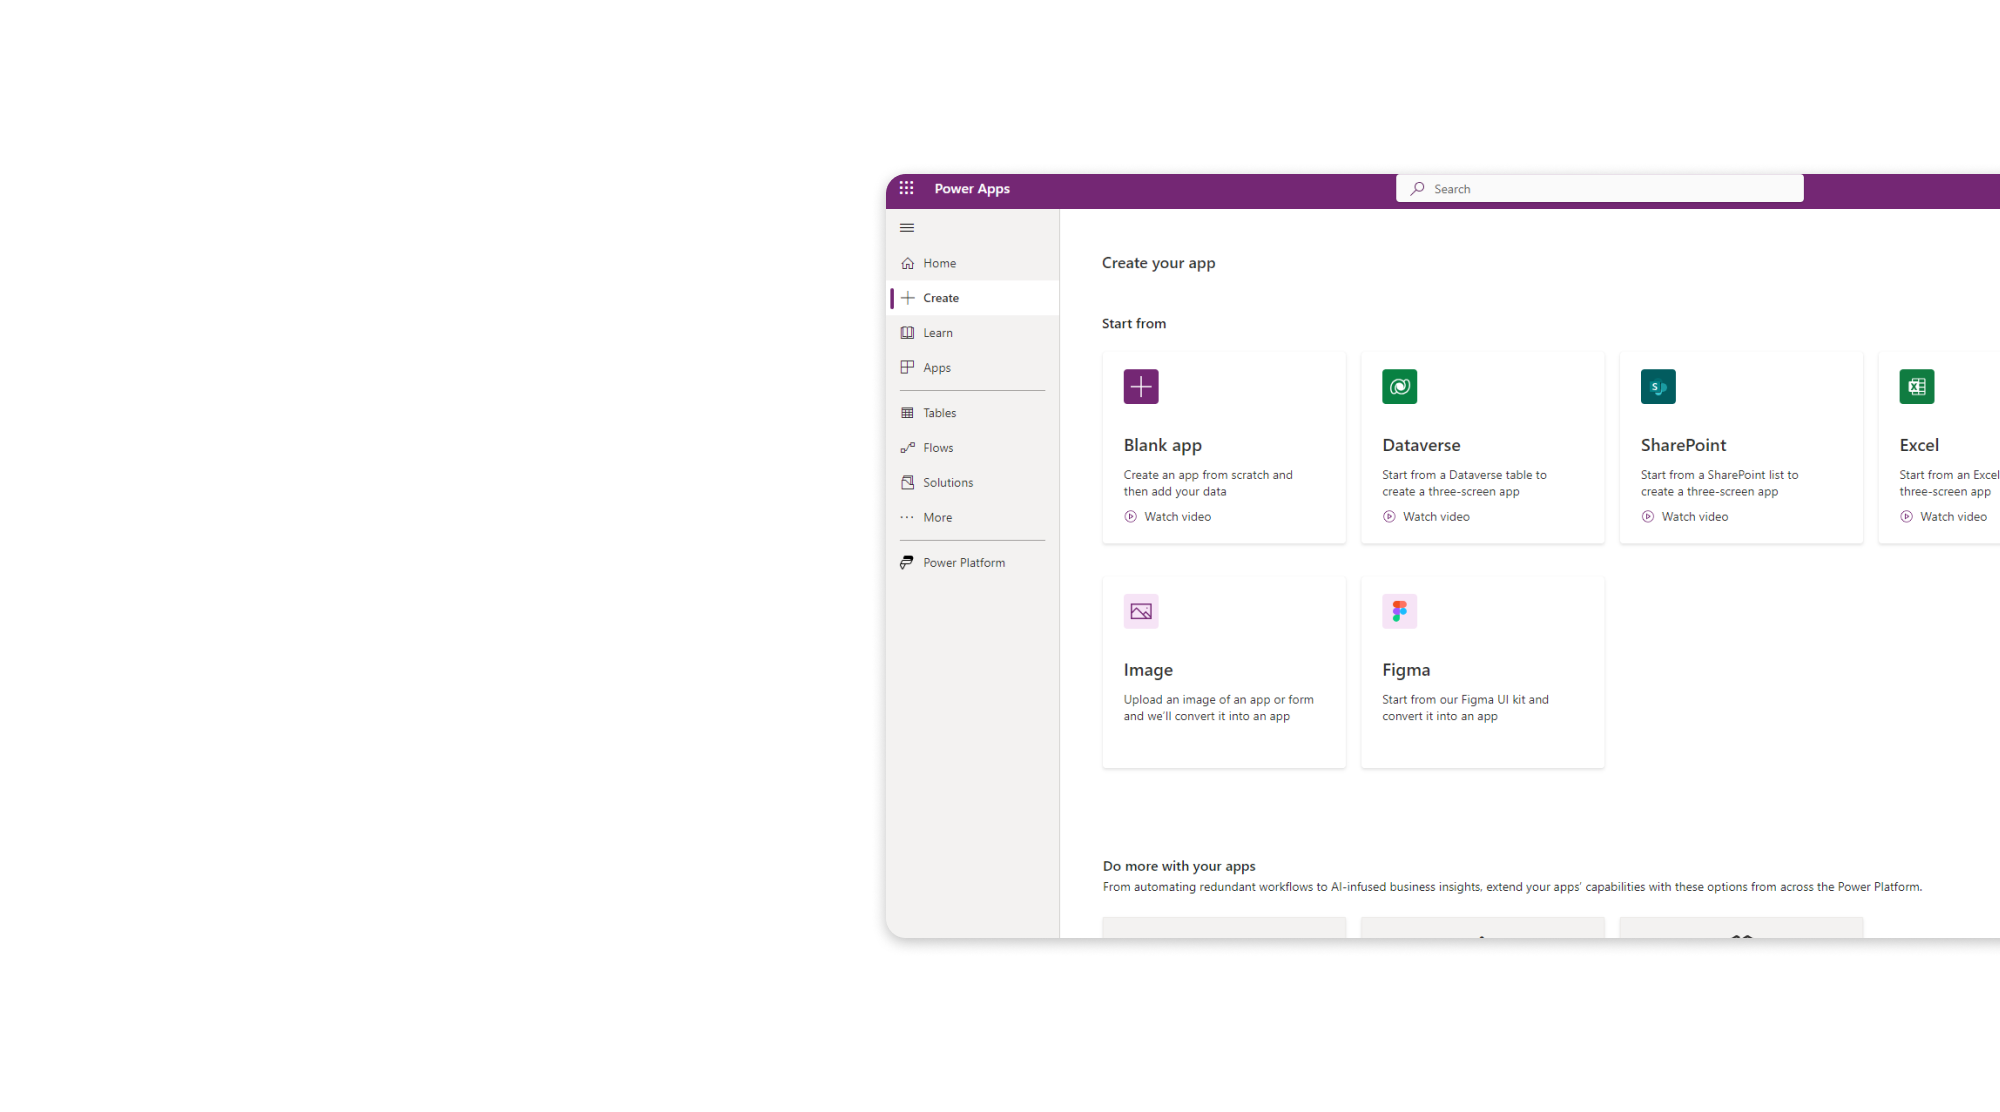The height and width of the screenshot is (1112, 2000).
Task: Click the Excel icon
Action: point(1917,387)
